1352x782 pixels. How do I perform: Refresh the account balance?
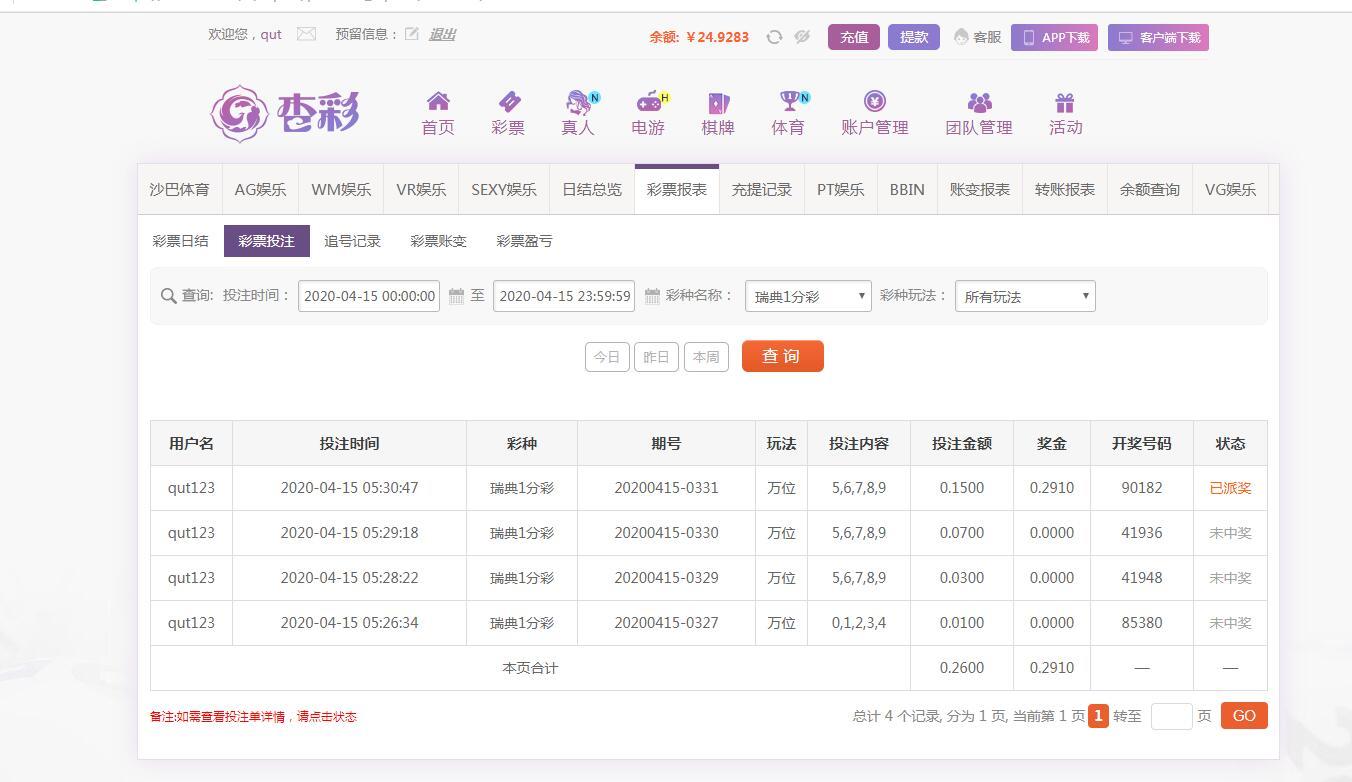click(x=774, y=37)
